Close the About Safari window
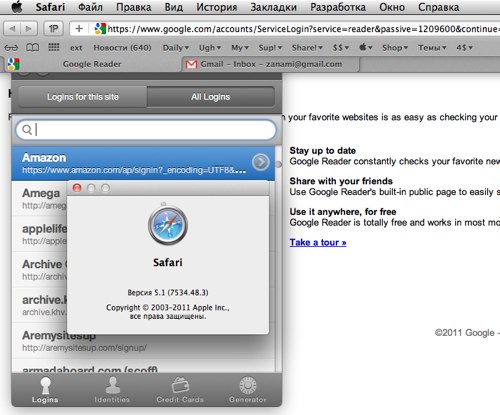 pos(77,188)
